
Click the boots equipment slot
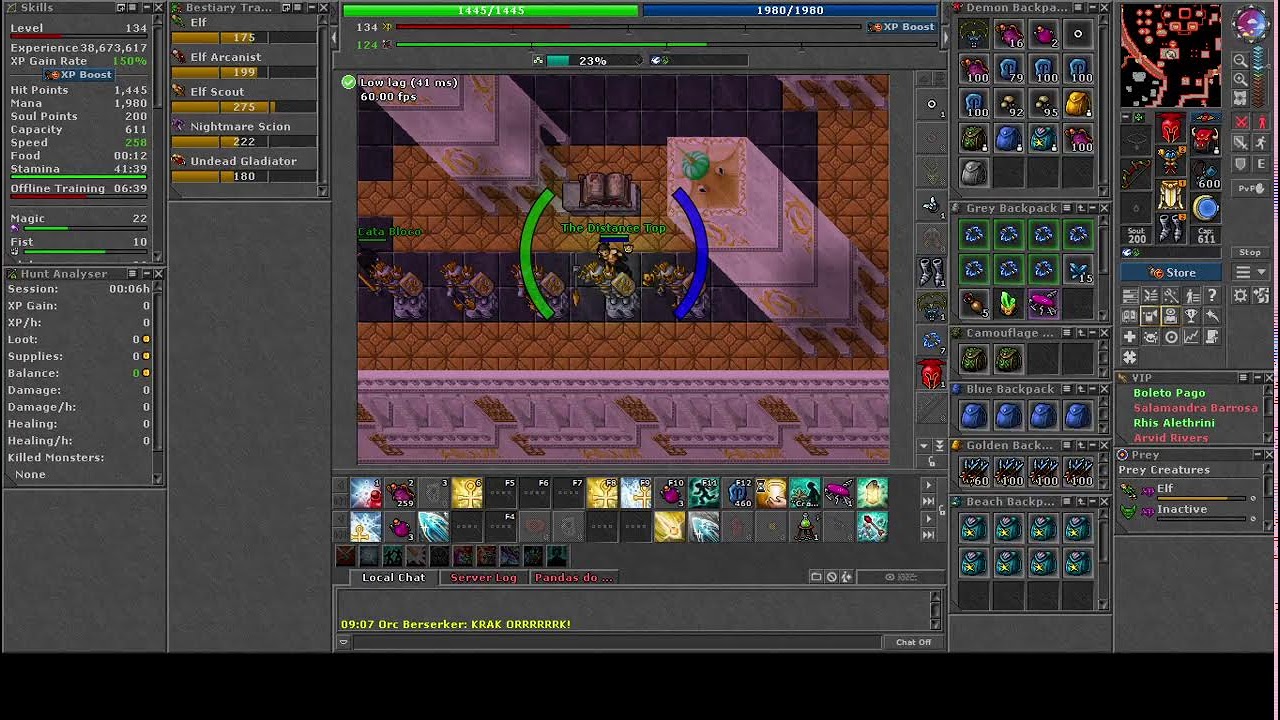tap(1170, 227)
